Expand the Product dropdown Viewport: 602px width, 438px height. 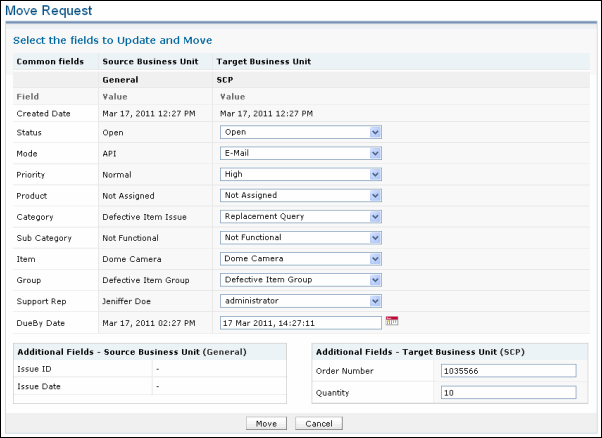301,196
